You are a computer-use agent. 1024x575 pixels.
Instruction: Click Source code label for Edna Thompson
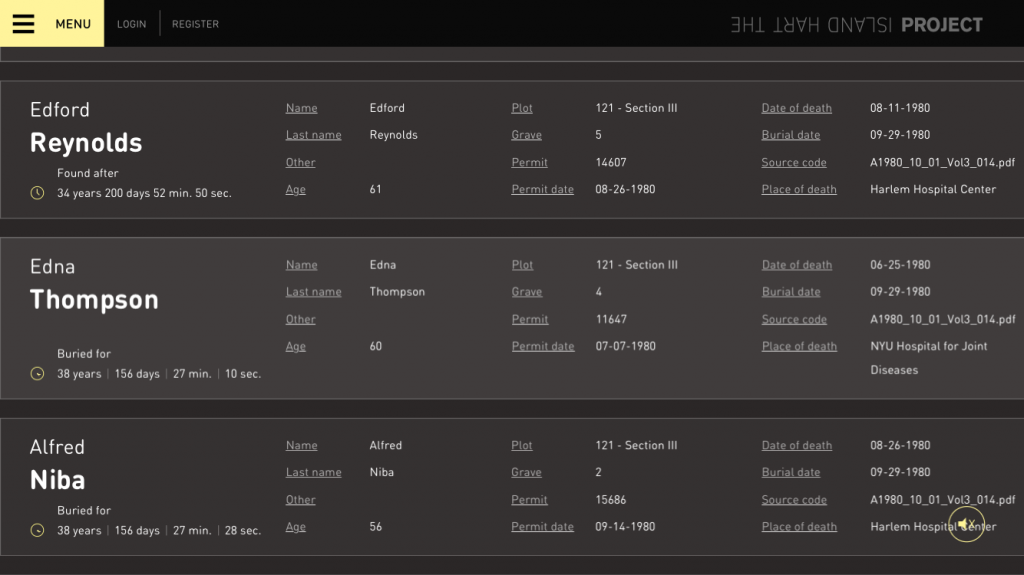(x=794, y=320)
